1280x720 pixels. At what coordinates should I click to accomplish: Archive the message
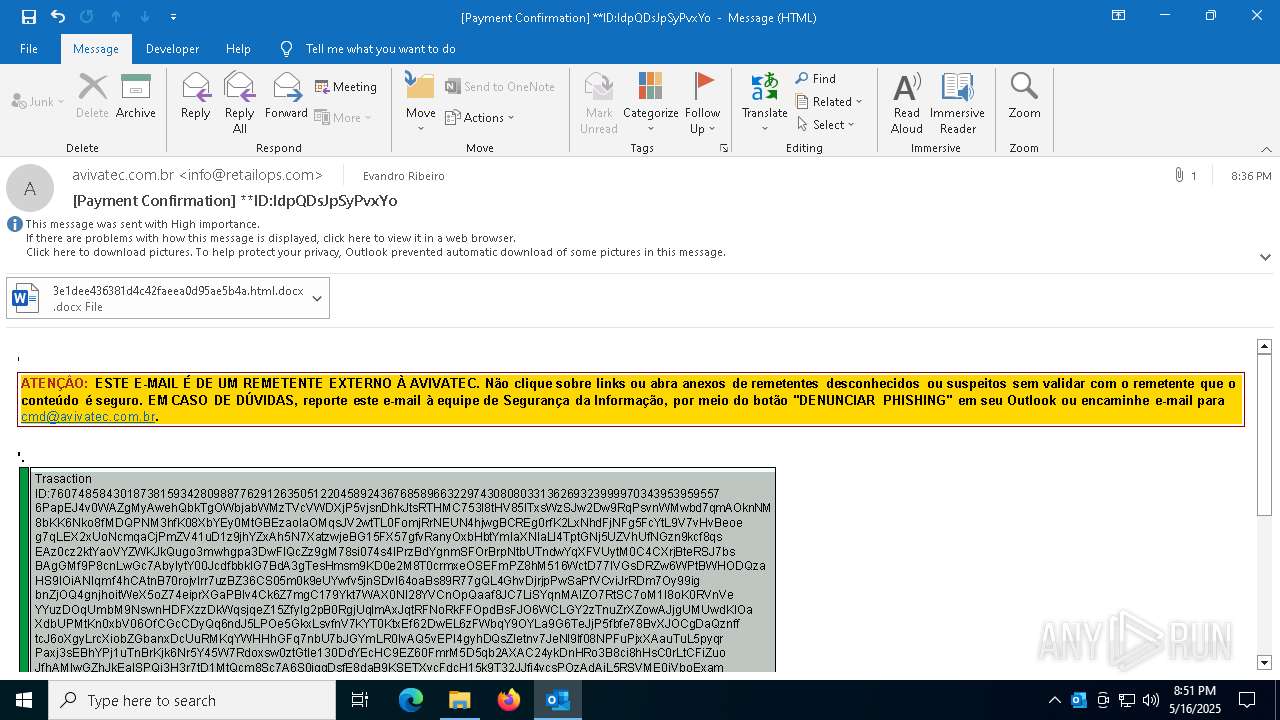(x=136, y=96)
